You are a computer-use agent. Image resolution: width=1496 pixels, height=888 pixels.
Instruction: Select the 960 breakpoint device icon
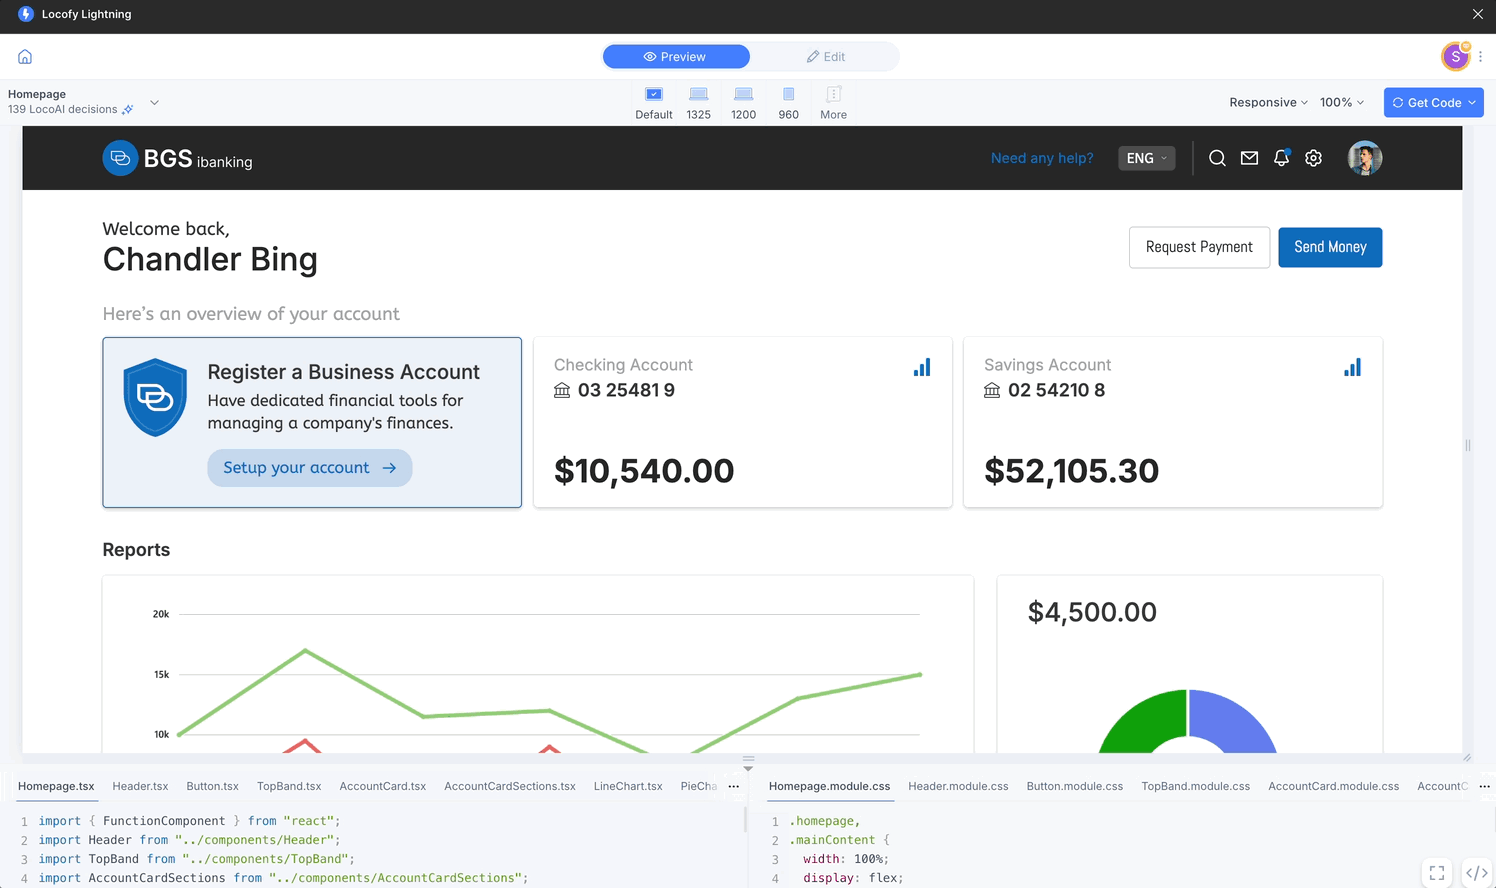[788, 95]
